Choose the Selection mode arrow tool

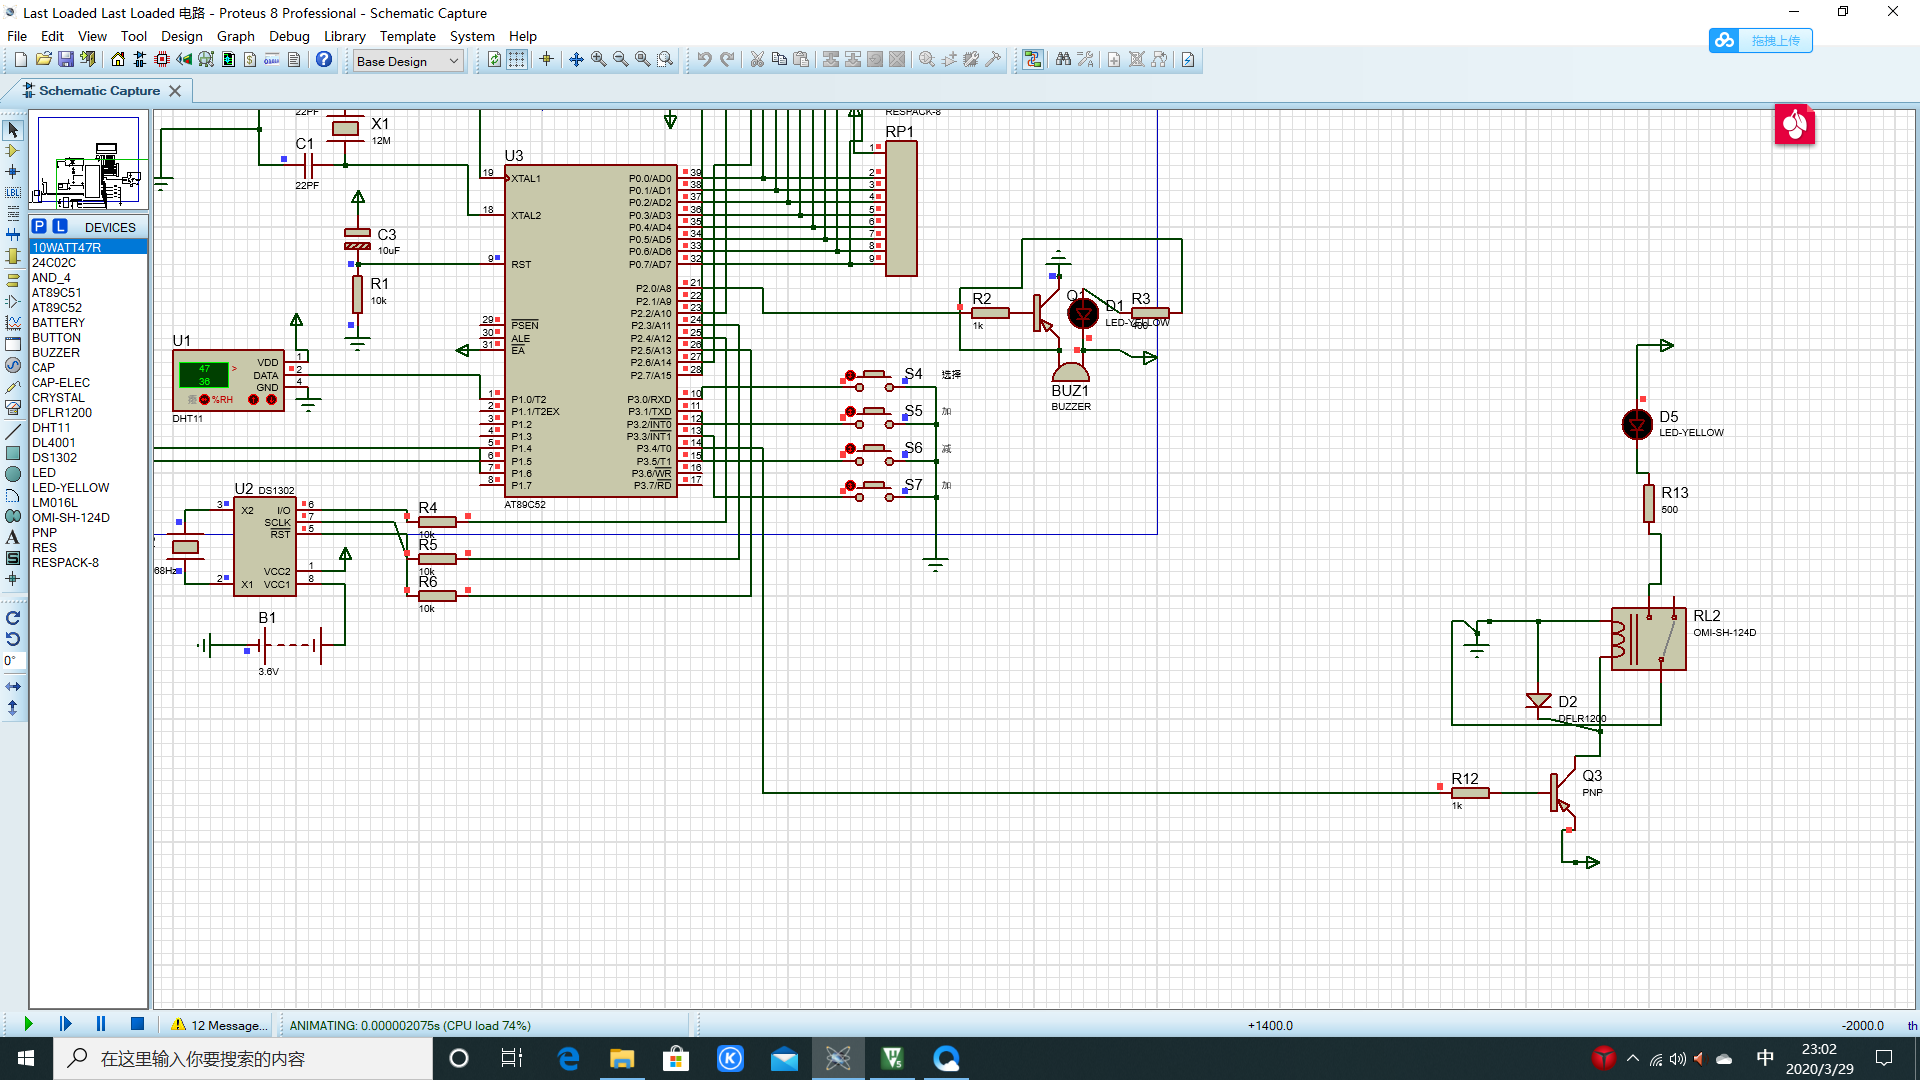click(x=13, y=130)
